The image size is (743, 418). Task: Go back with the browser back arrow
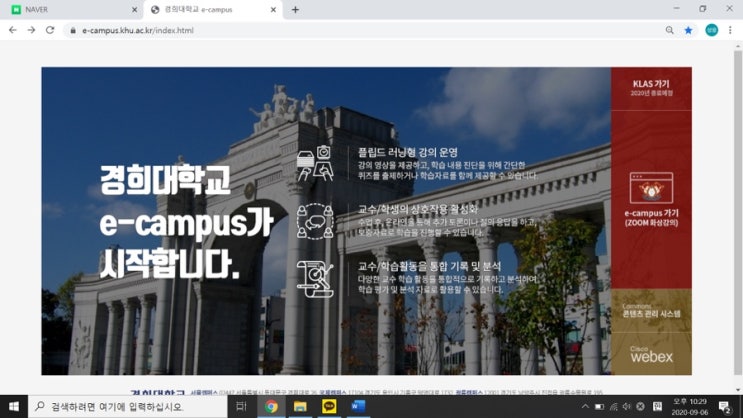(13, 30)
